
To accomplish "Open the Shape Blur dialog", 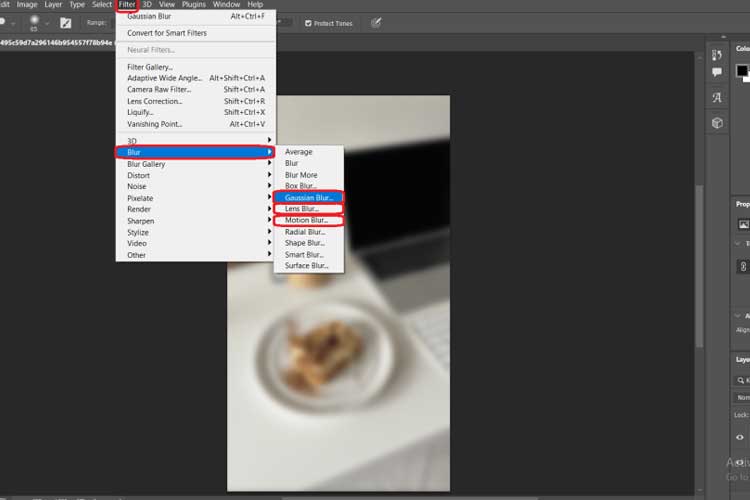I will [x=309, y=243].
